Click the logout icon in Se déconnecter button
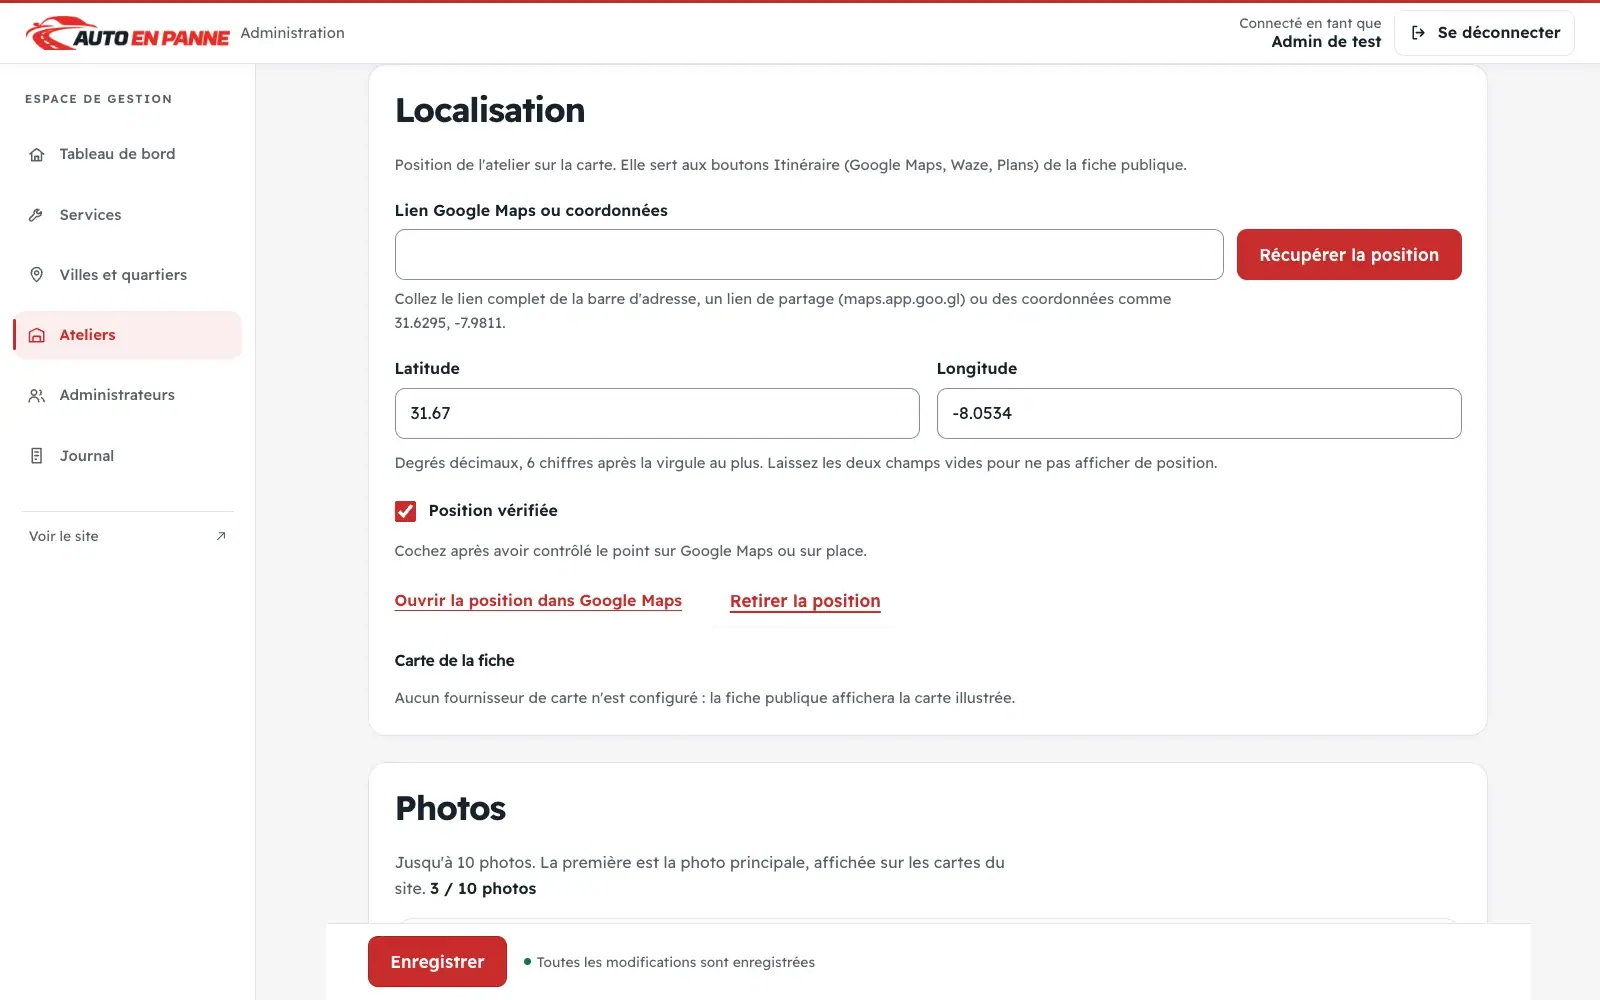 1418,33
